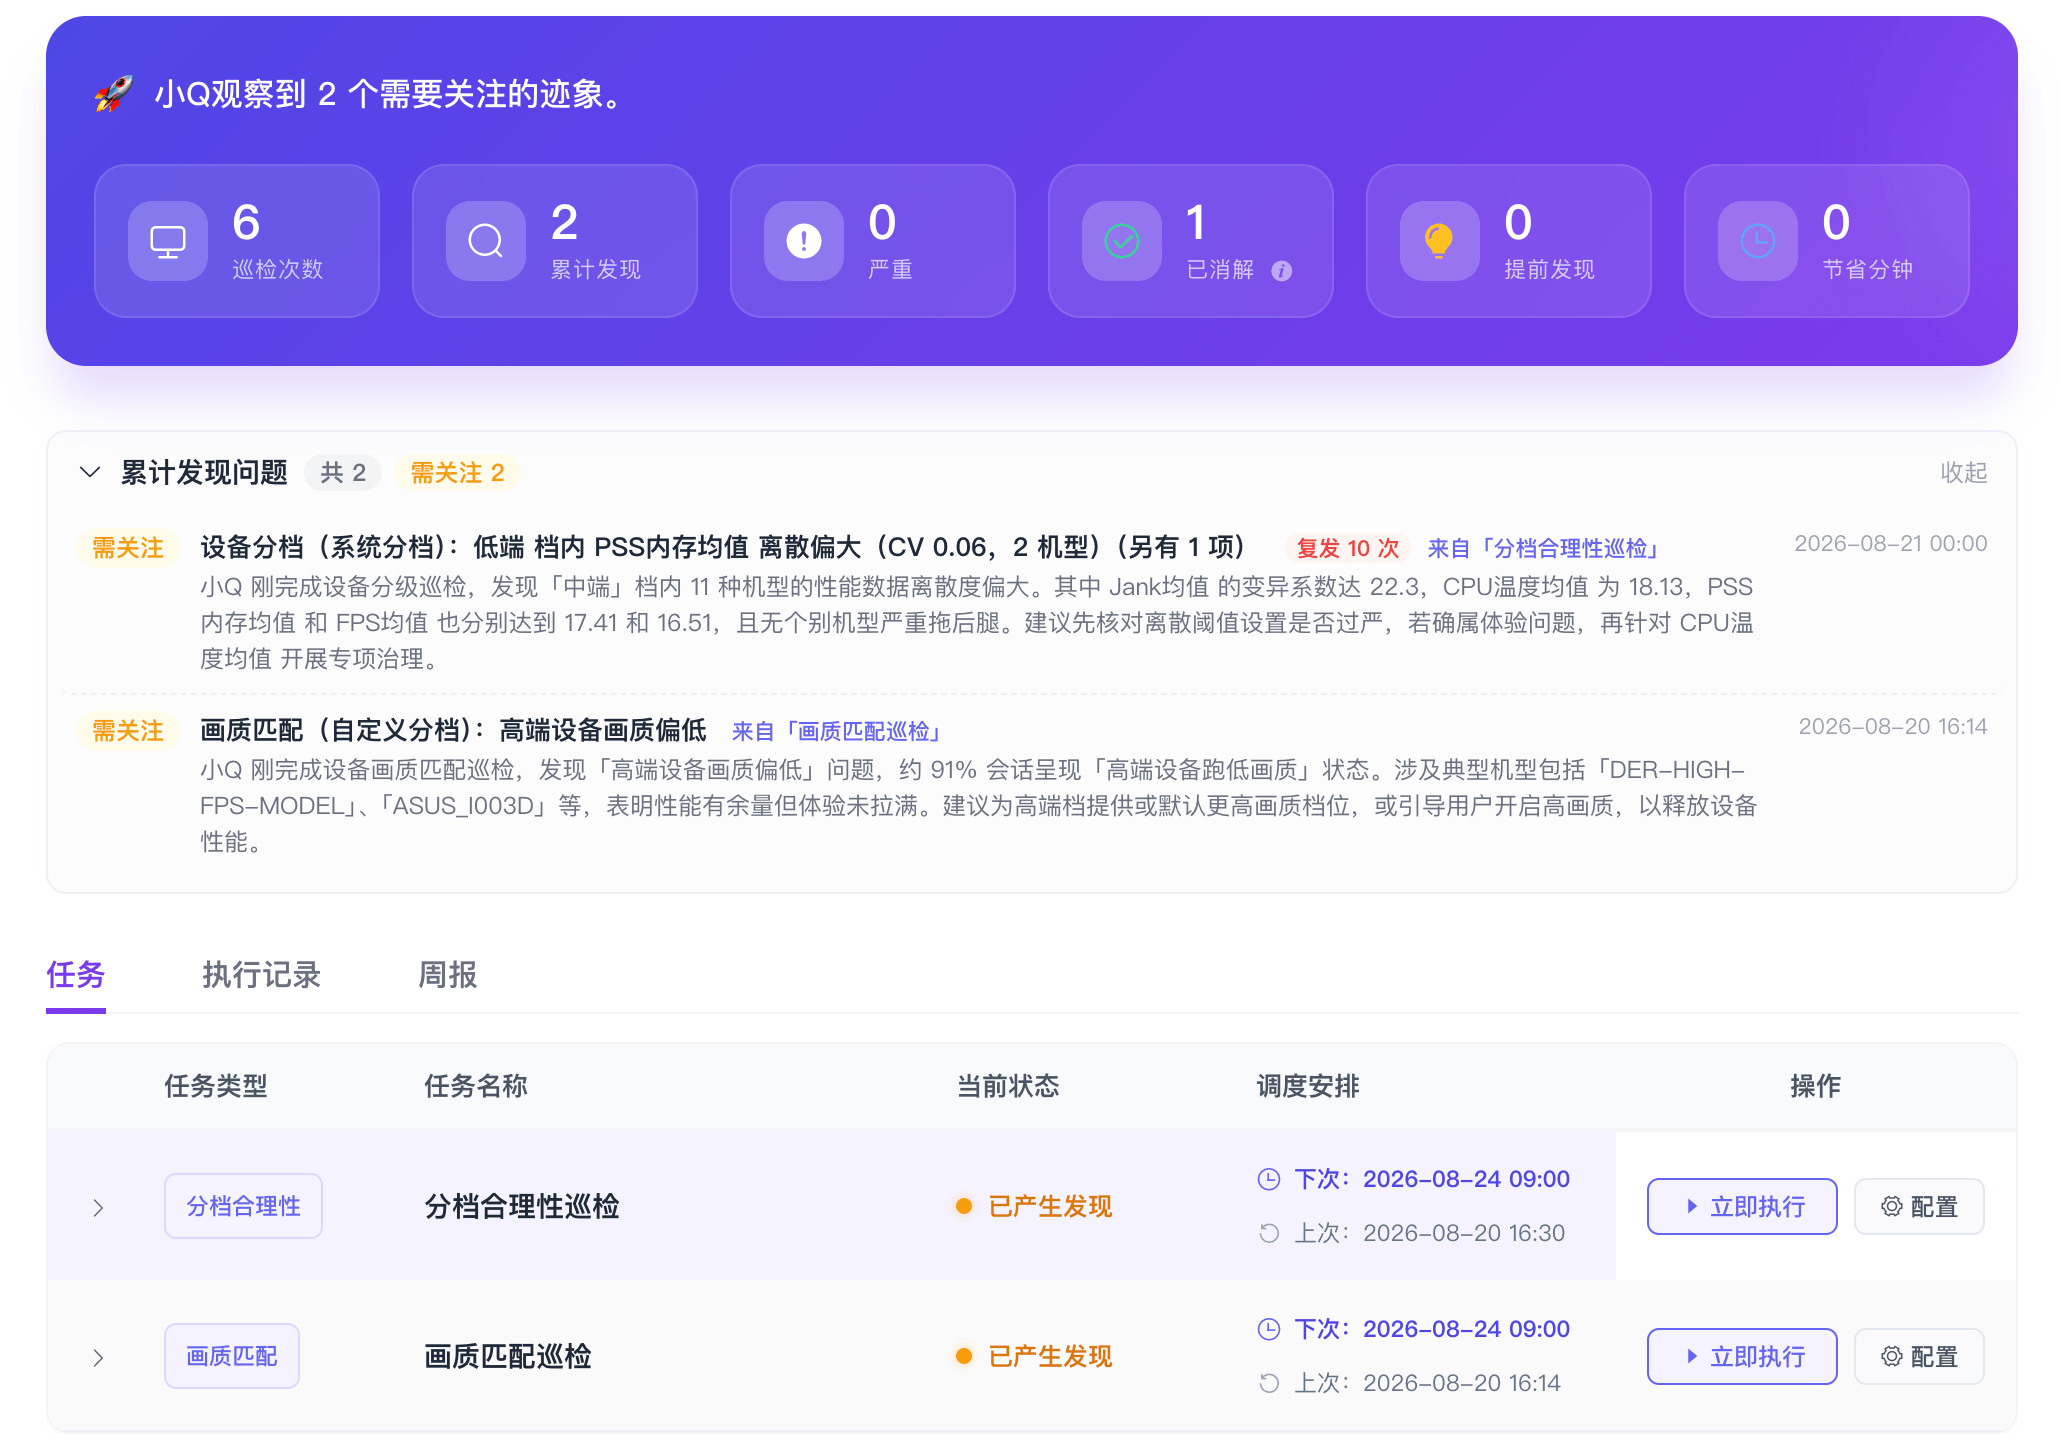
Task: Click the 任务名称 column header
Action: coord(475,1086)
